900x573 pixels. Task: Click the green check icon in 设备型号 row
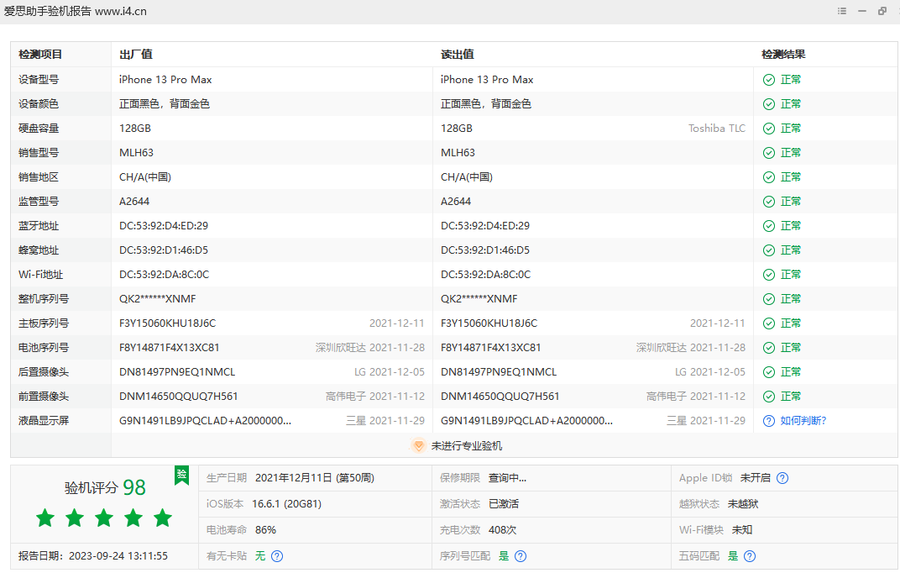[x=769, y=80]
